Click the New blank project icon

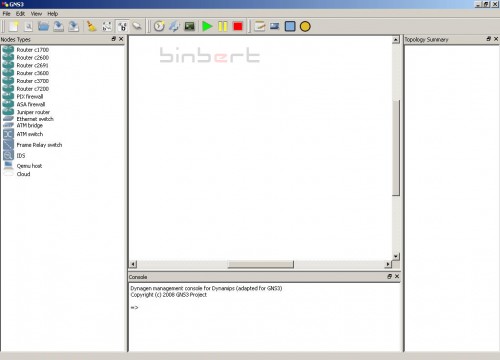14,26
